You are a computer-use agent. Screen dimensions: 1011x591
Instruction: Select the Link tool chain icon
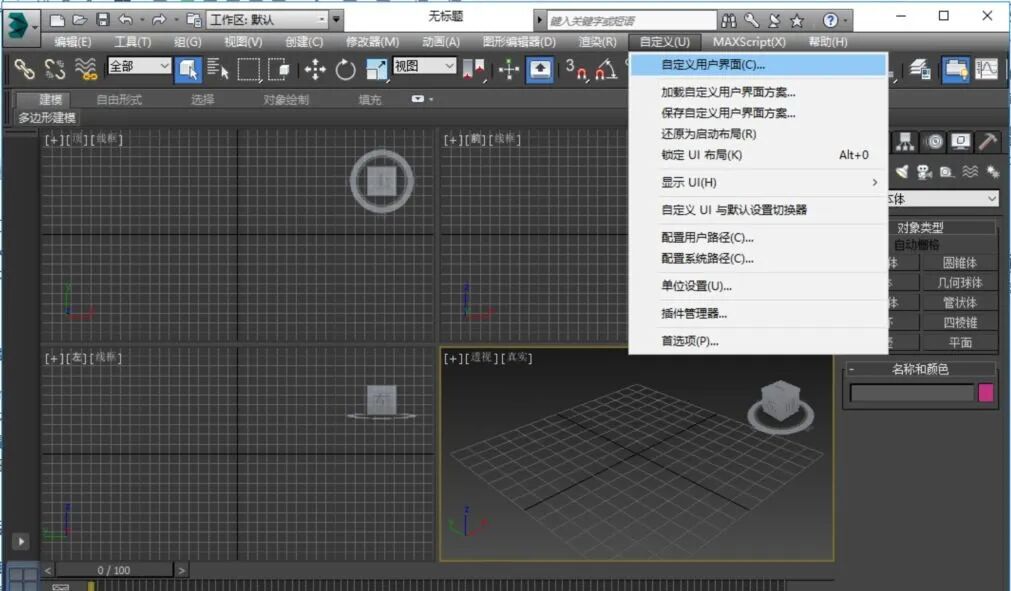24,68
